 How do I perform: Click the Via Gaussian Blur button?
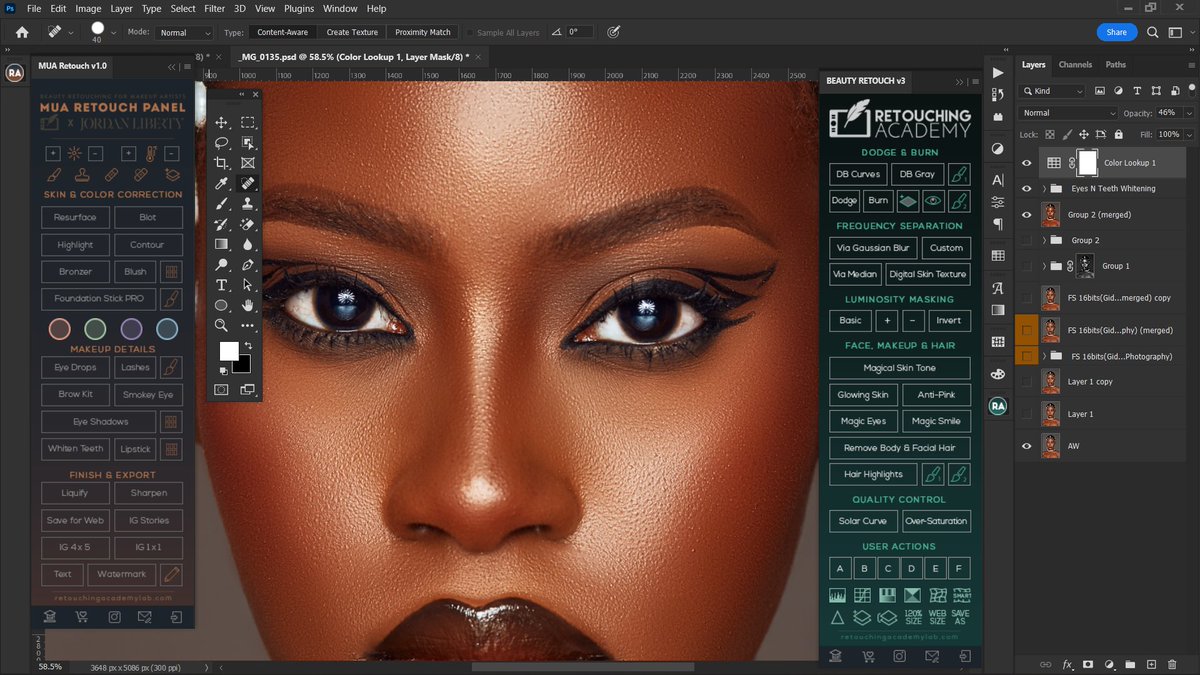tap(872, 247)
